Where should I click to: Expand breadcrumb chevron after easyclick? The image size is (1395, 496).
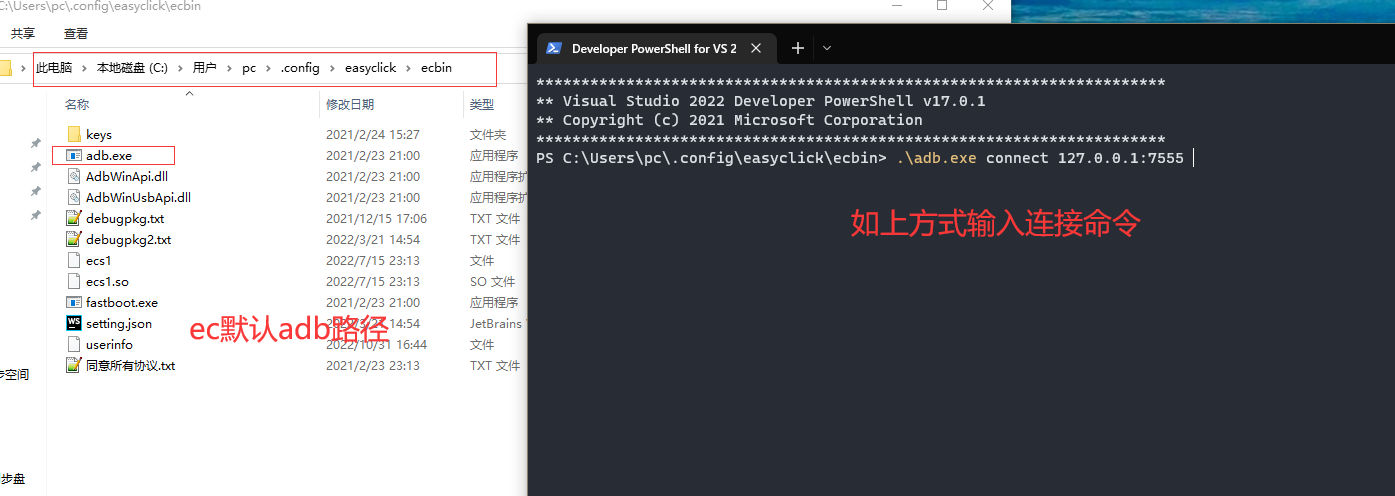[408, 68]
